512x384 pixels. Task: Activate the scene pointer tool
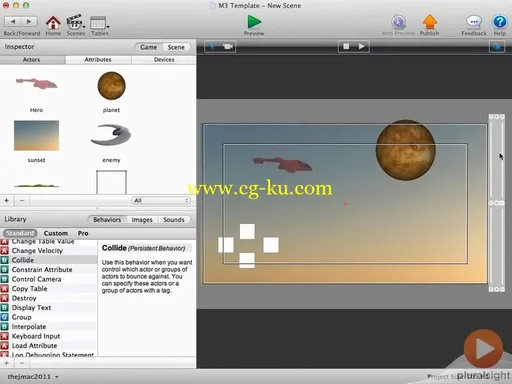pos(212,46)
